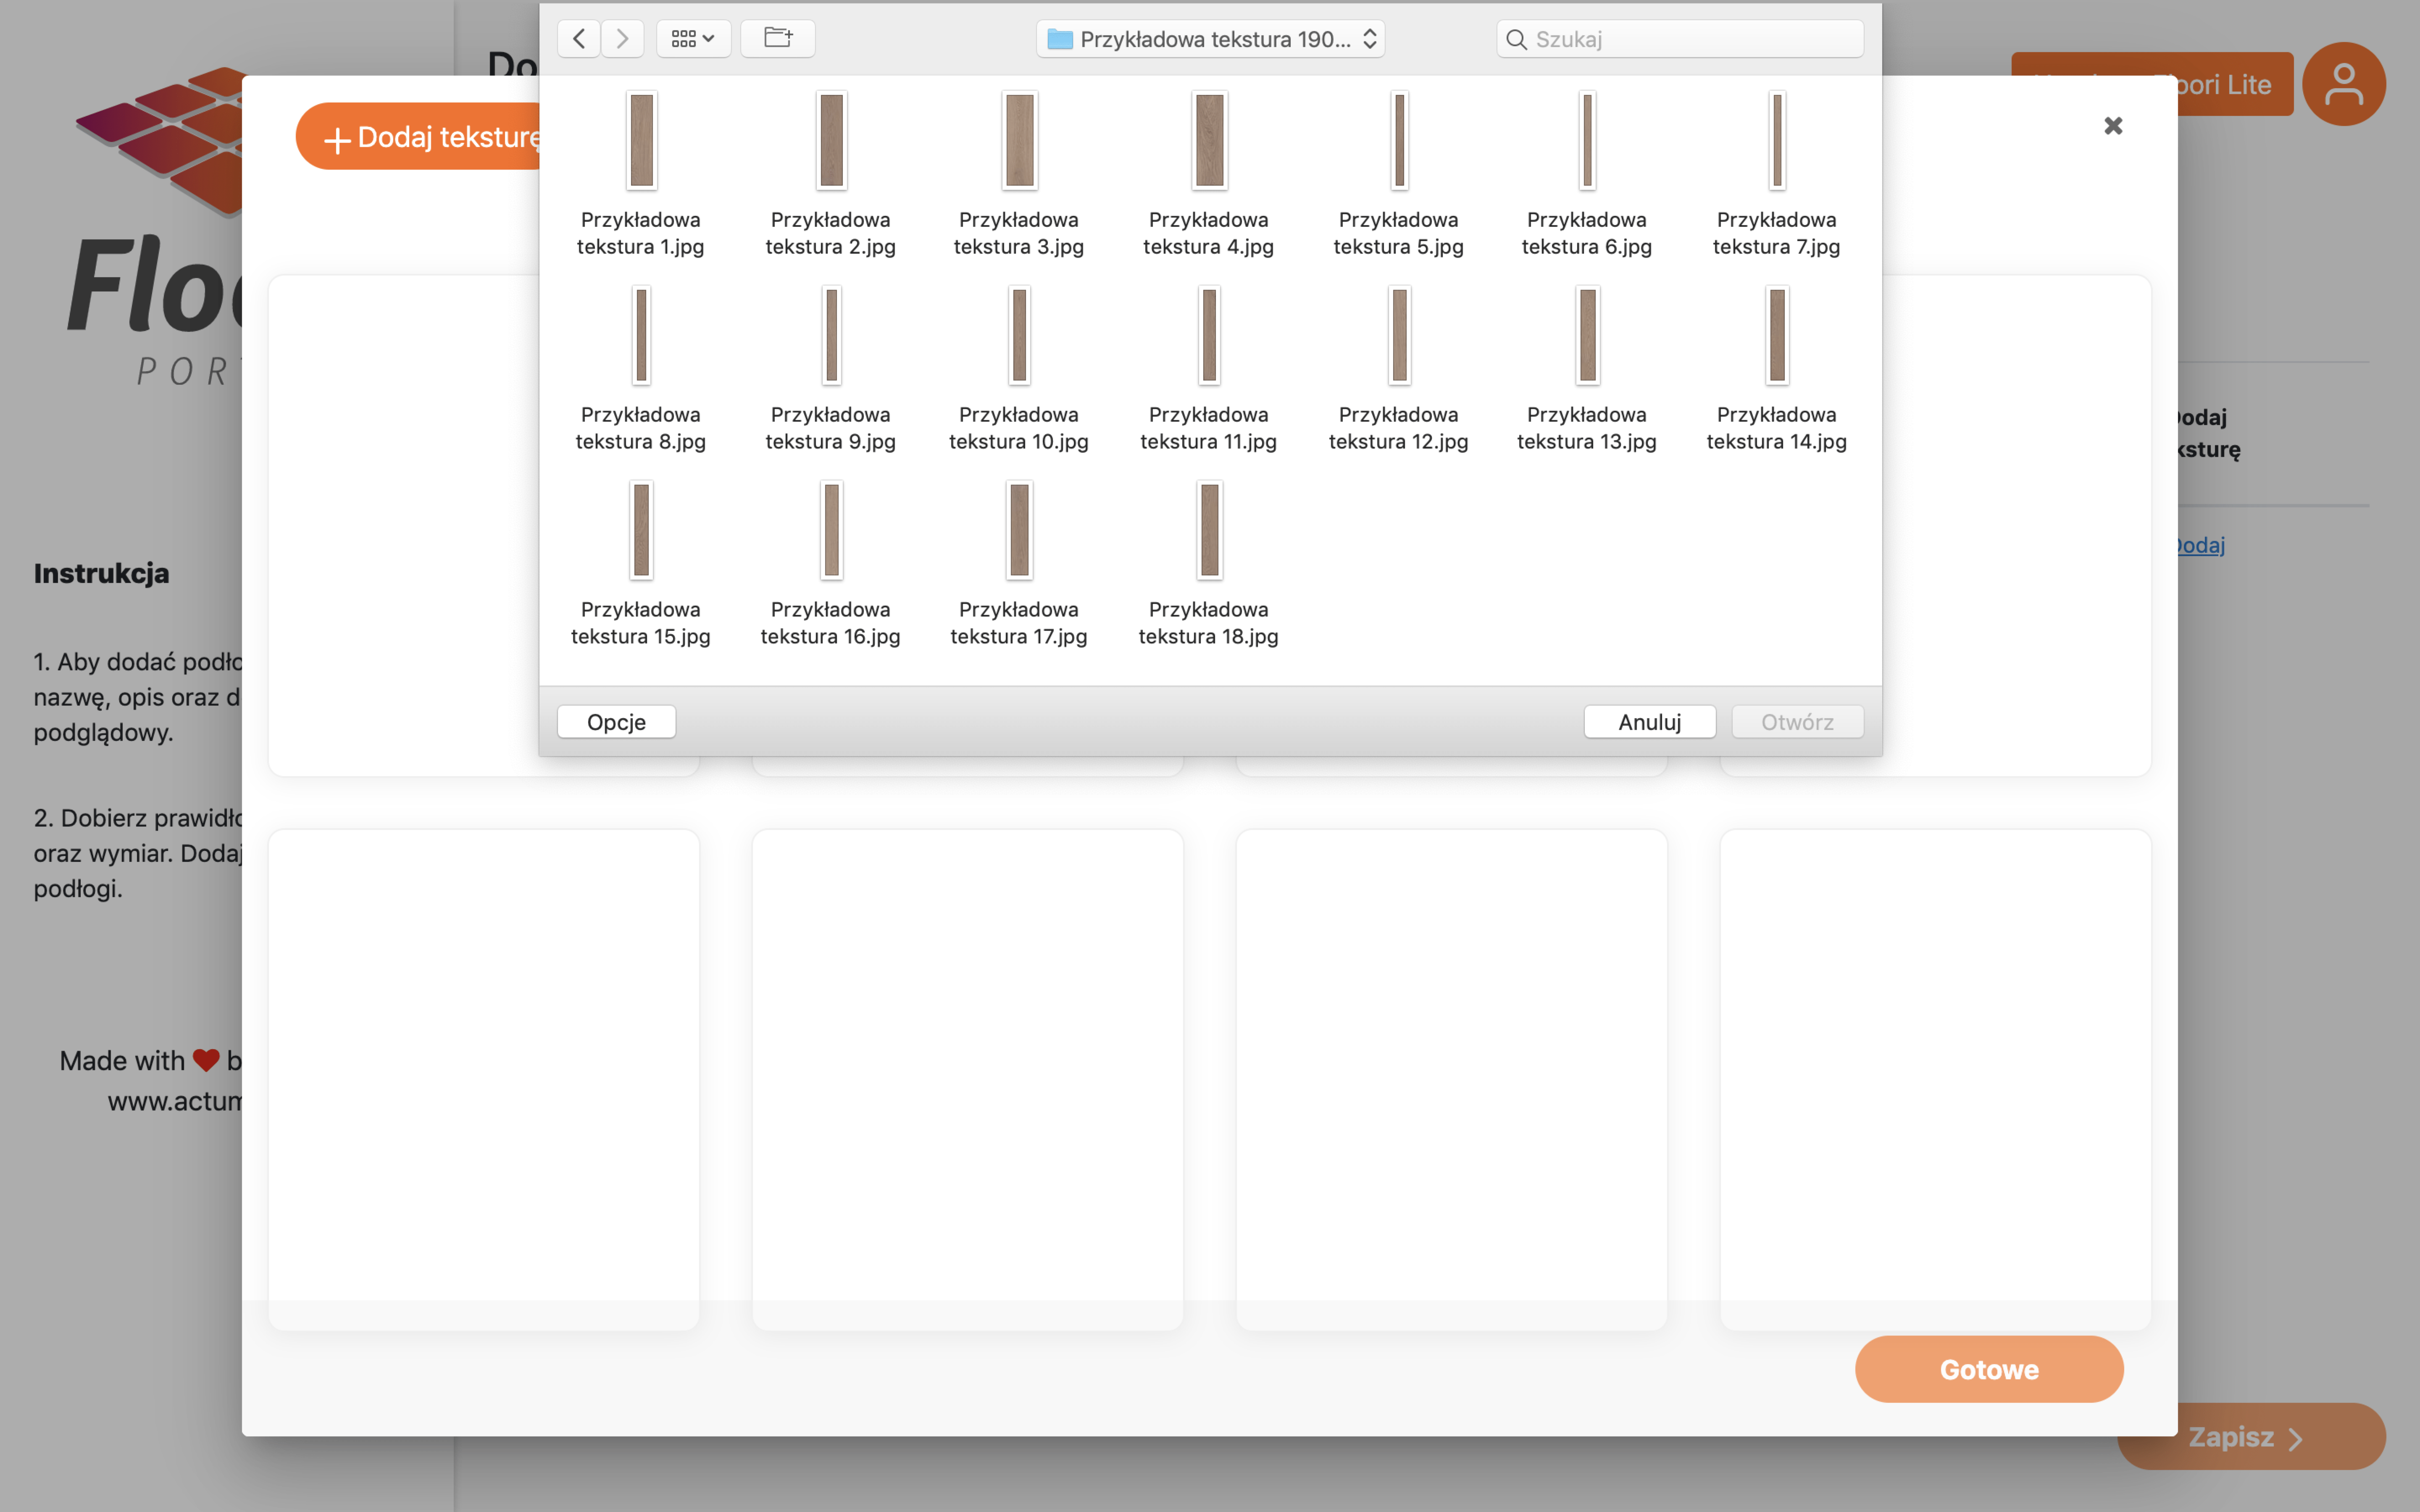This screenshot has width=2420, height=1512.
Task: Open the user profile avatar icon
Action: (2343, 84)
